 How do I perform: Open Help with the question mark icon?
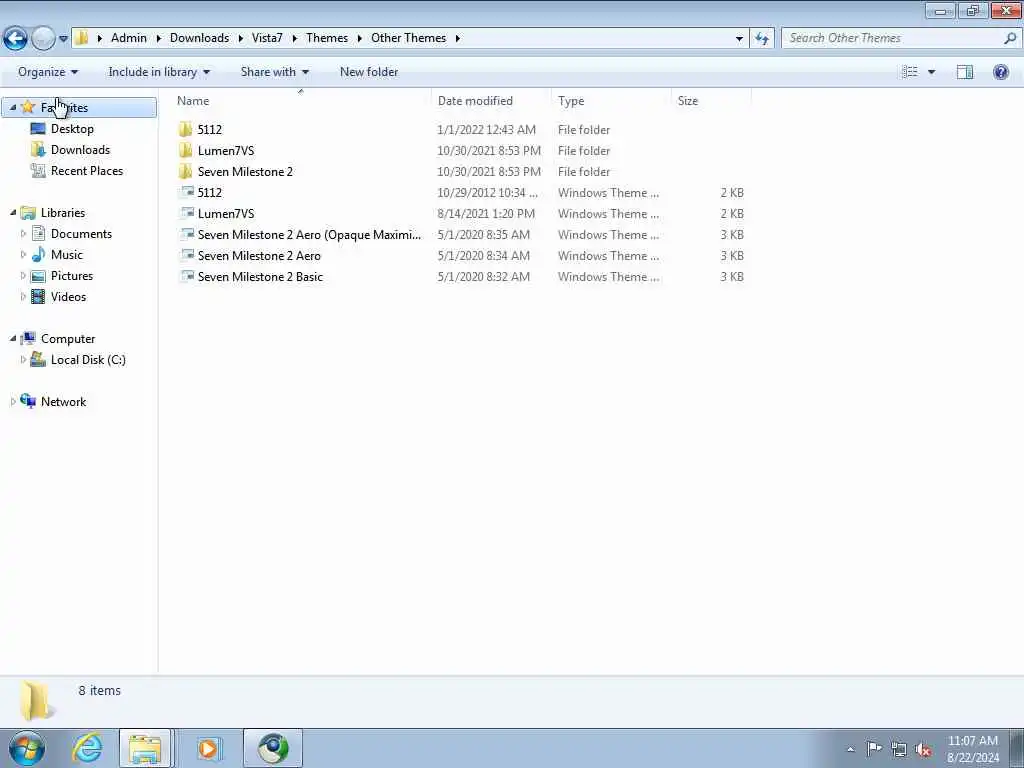[1000, 72]
